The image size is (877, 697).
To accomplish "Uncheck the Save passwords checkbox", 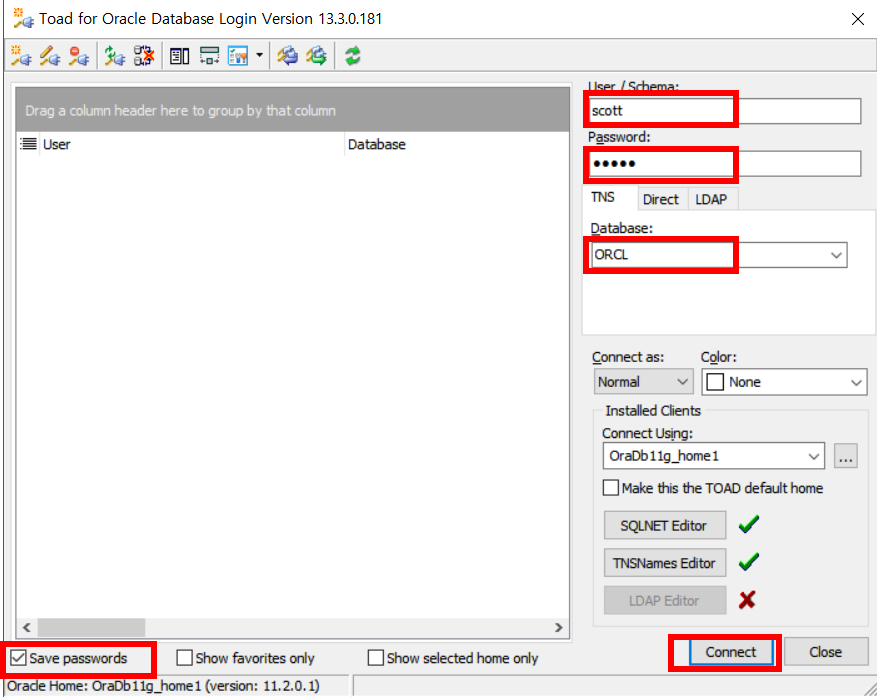I will point(18,658).
